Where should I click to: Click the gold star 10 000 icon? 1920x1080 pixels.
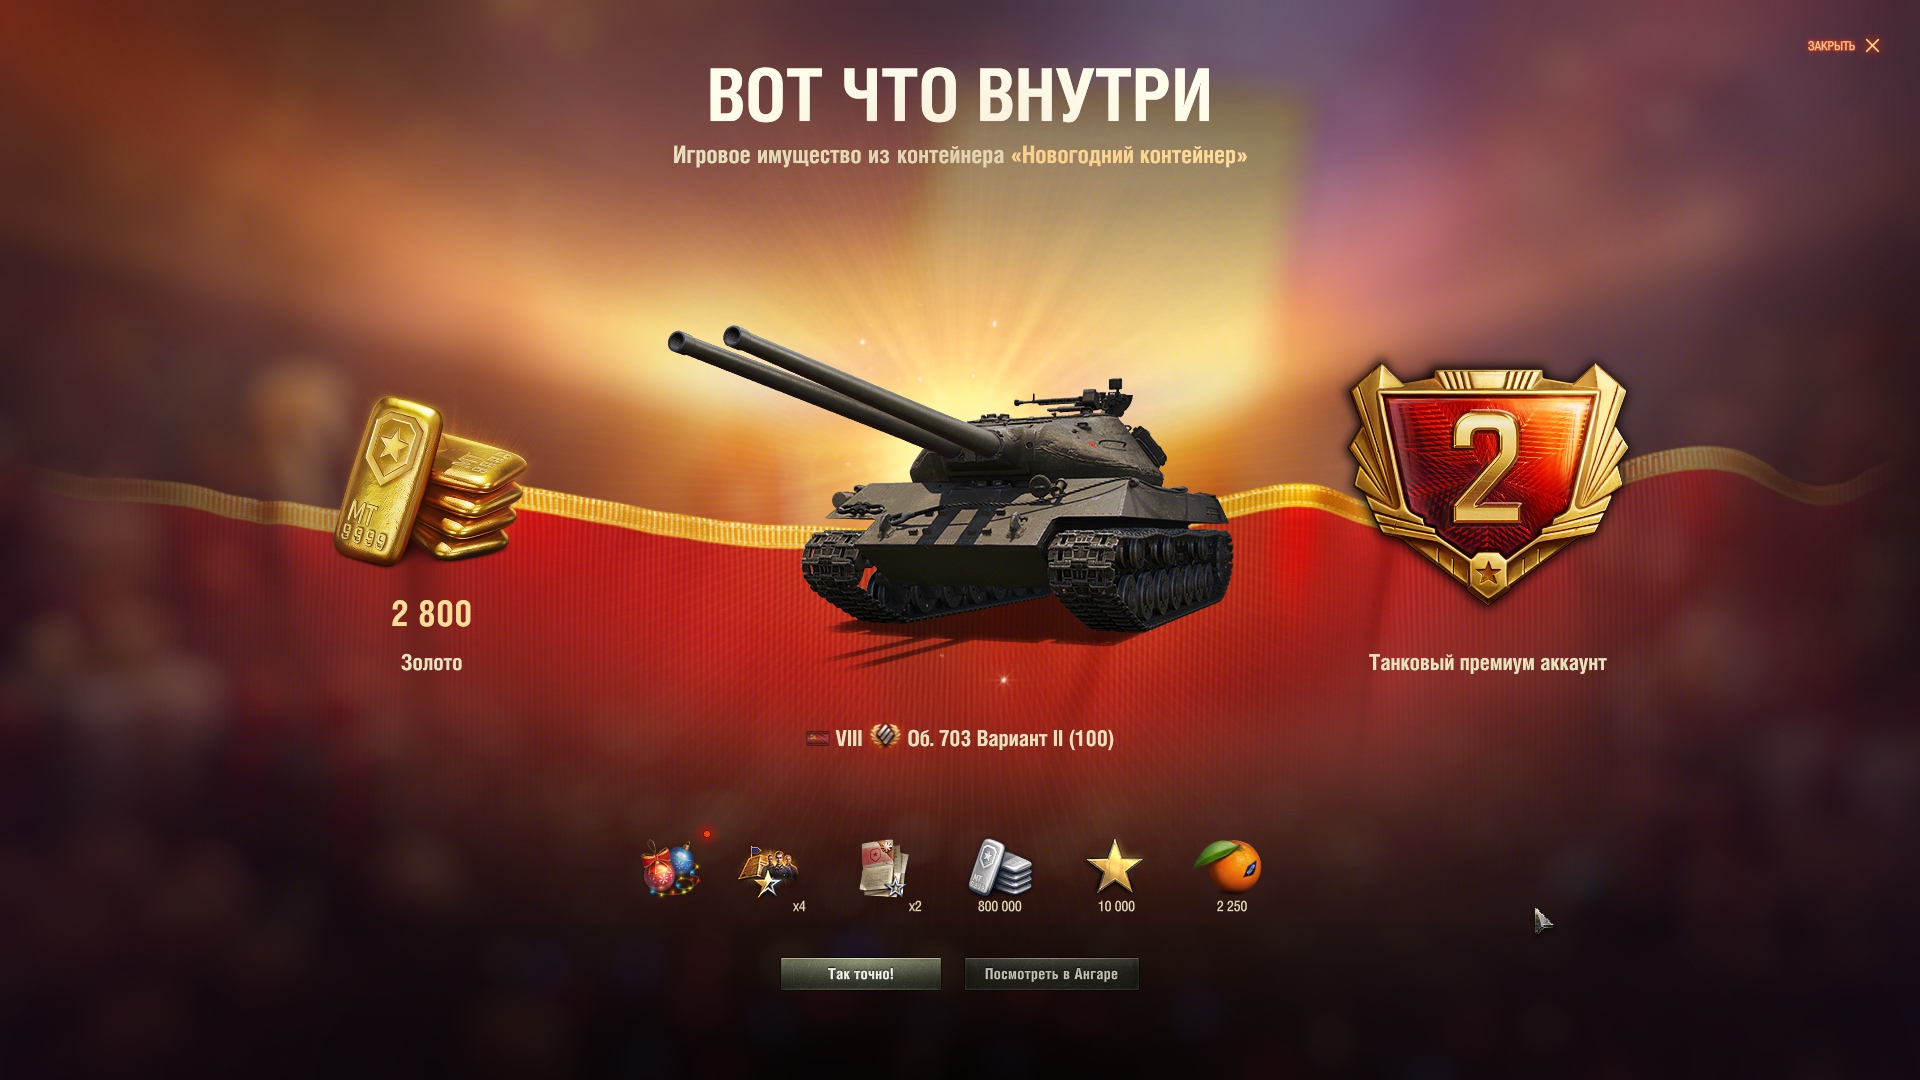(1115, 866)
